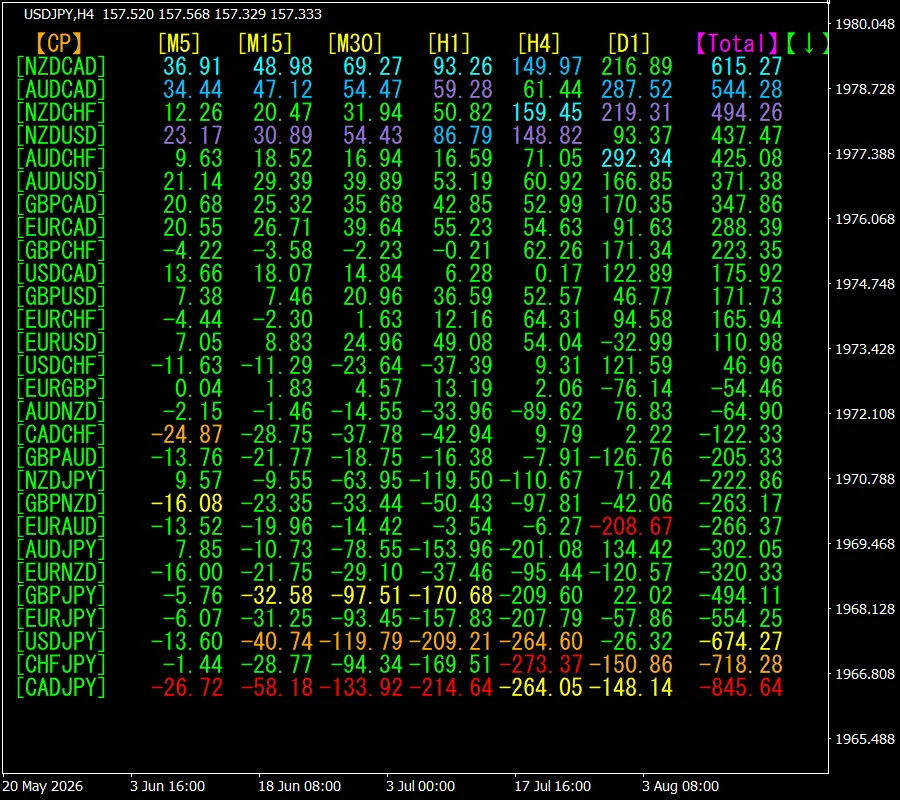Click the yellow M5 value -16.08
This screenshot has height=800, width=900.
tap(187, 503)
